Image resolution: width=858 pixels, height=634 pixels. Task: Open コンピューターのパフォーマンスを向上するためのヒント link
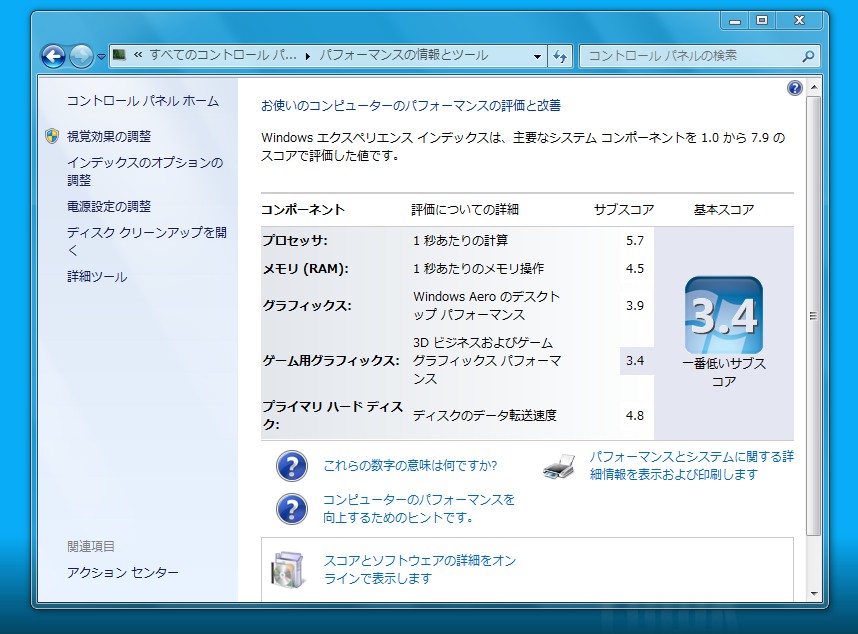click(x=419, y=508)
